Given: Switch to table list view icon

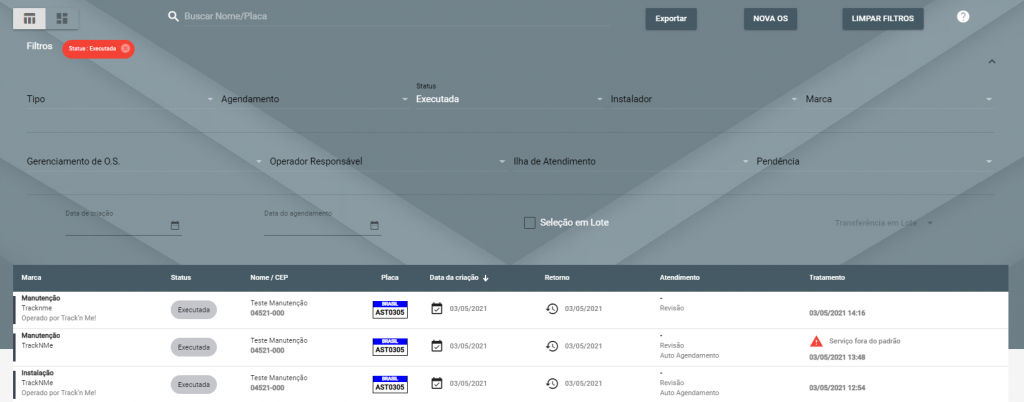Looking at the screenshot, I should [29, 19].
